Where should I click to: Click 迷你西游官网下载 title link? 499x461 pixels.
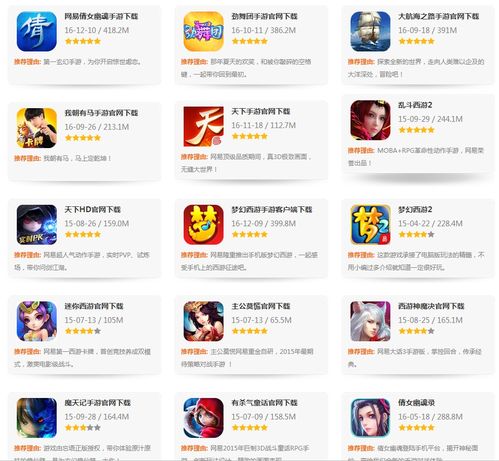94,306
